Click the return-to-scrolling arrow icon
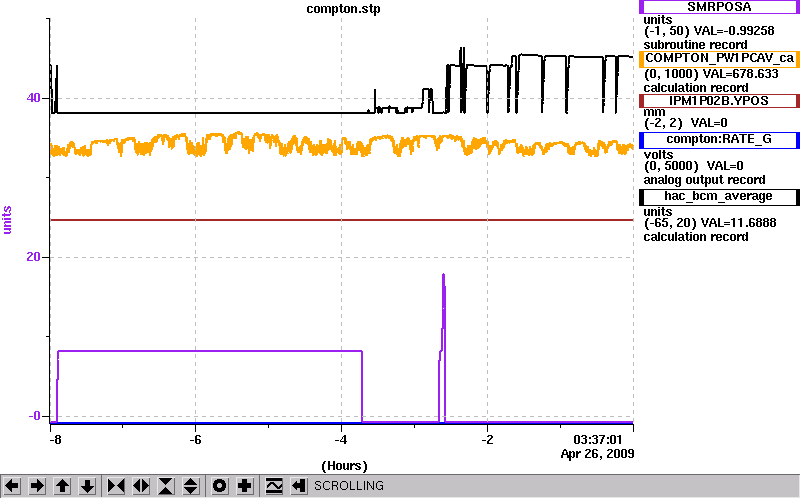 coord(298,486)
